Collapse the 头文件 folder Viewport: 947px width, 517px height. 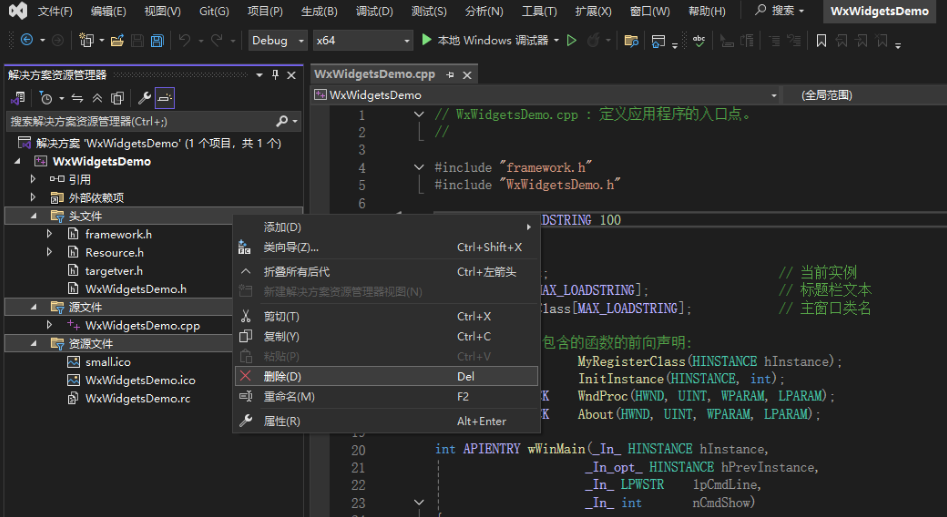pyautogui.click(x=33, y=216)
